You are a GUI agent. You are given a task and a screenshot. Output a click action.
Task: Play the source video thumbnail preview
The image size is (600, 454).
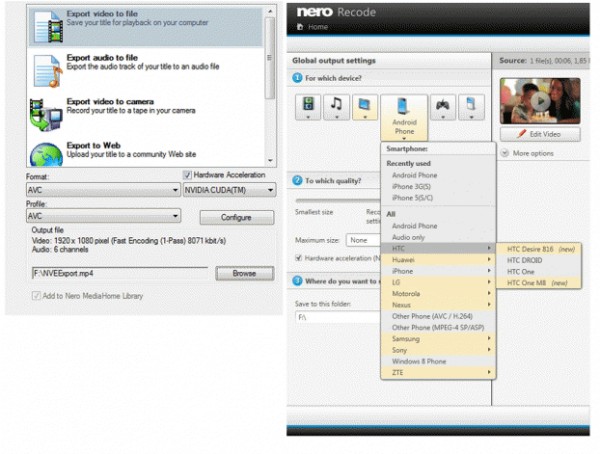[x=540, y=100]
